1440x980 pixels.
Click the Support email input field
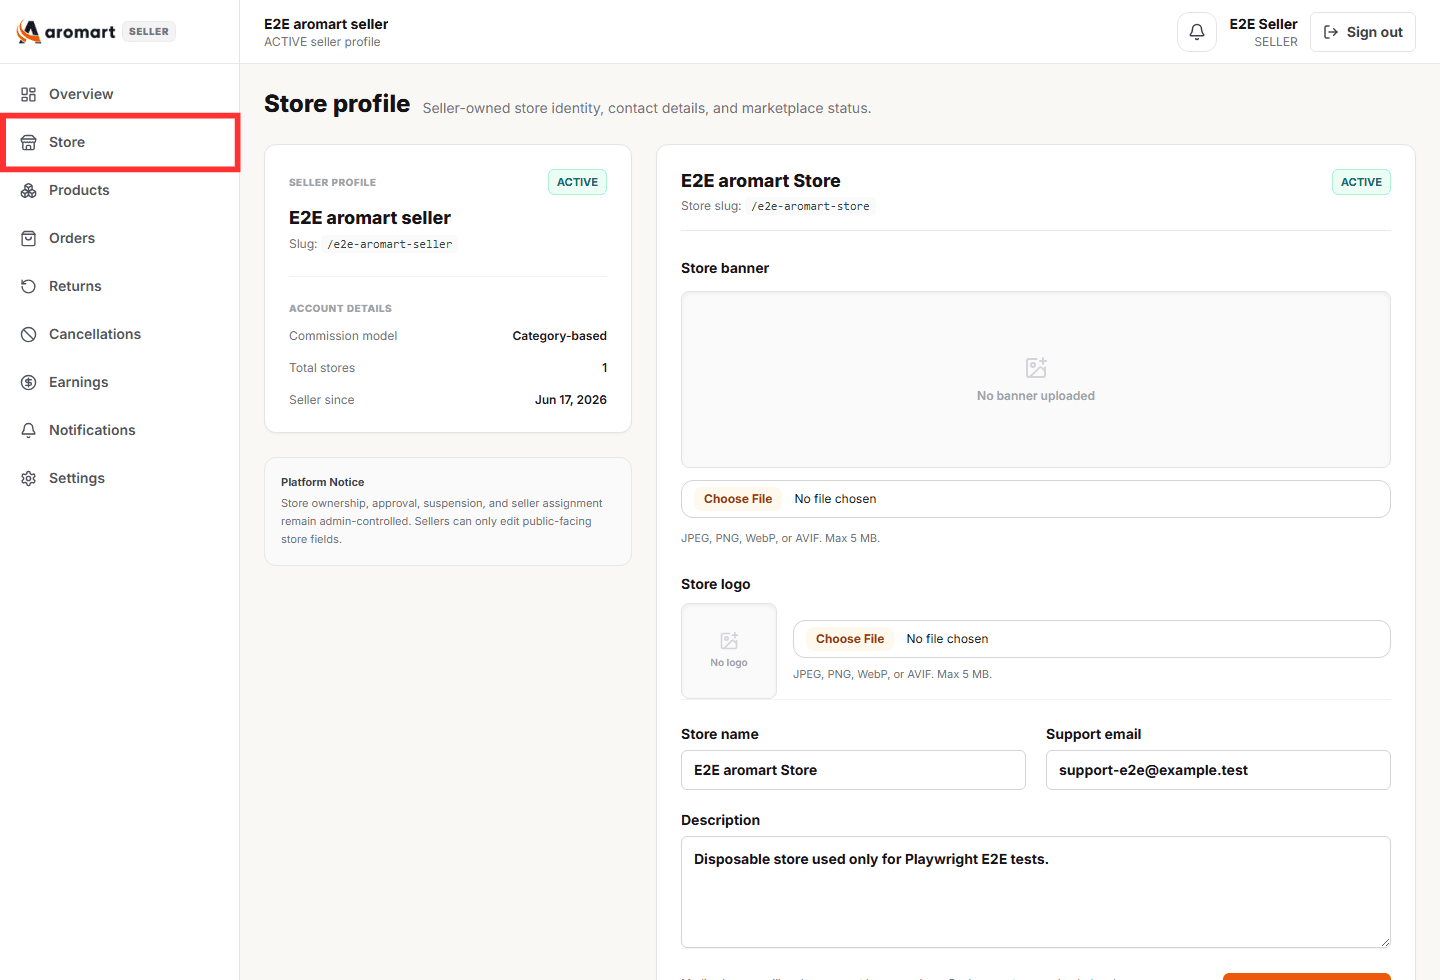point(1218,770)
